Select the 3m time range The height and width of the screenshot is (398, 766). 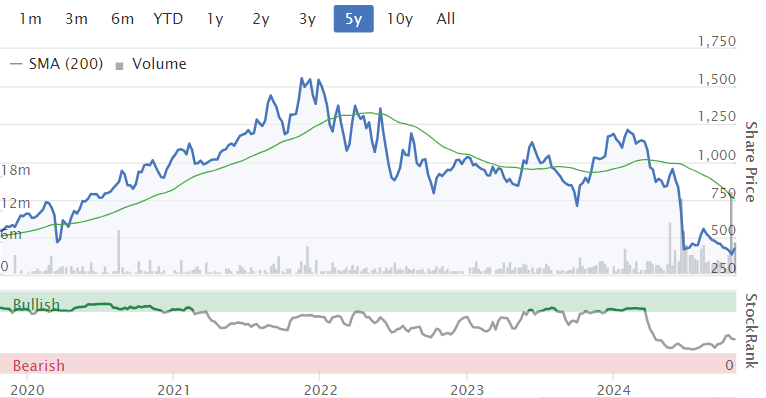pyautogui.click(x=76, y=19)
